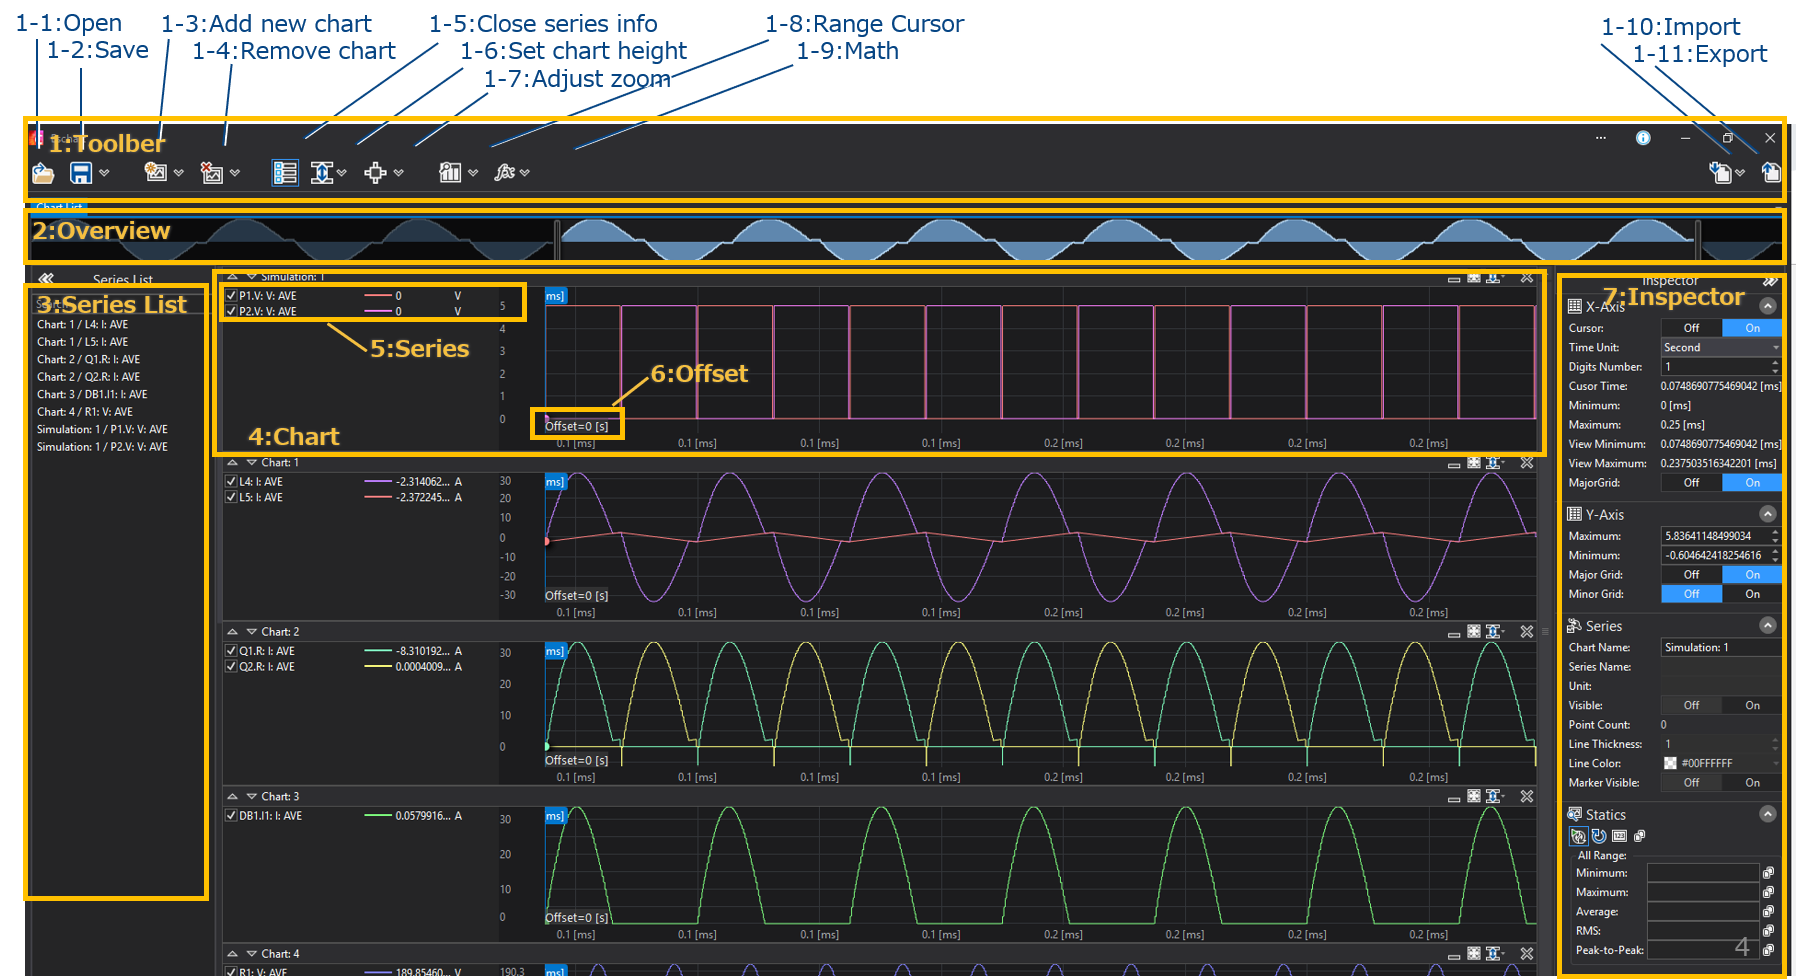The image size is (1796, 979).
Task: Turn the Y-Axis Minor Grid On
Action: [1752, 594]
